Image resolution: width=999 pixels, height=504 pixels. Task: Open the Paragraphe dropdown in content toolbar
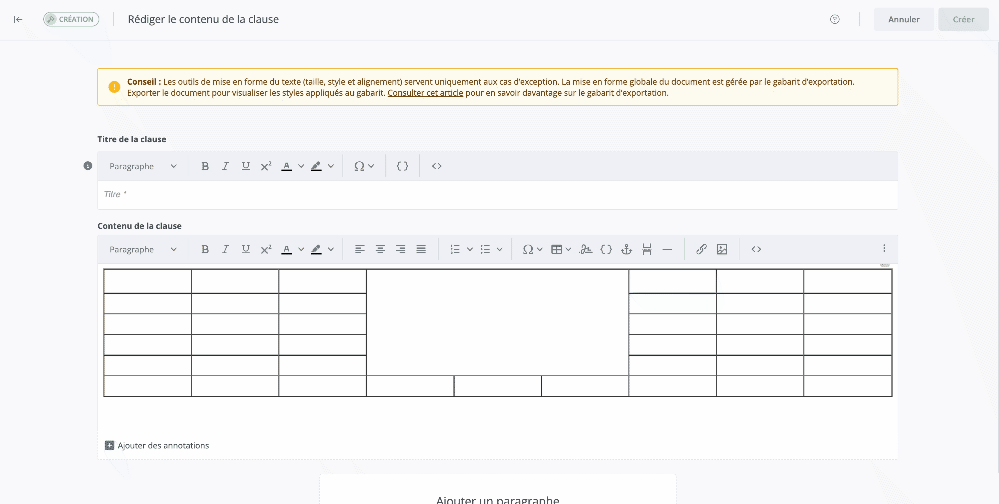(x=143, y=249)
